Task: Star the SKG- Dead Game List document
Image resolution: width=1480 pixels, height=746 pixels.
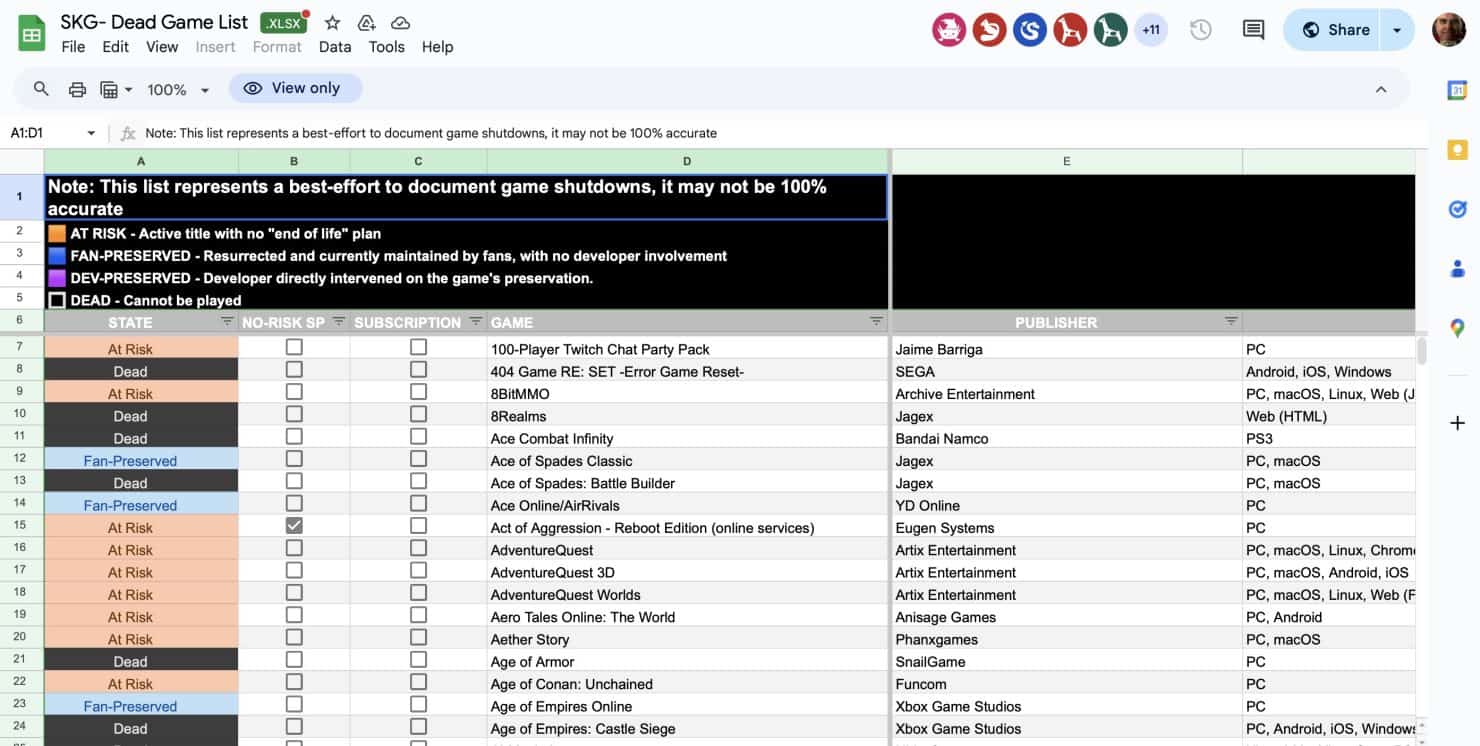Action: pos(333,23)
